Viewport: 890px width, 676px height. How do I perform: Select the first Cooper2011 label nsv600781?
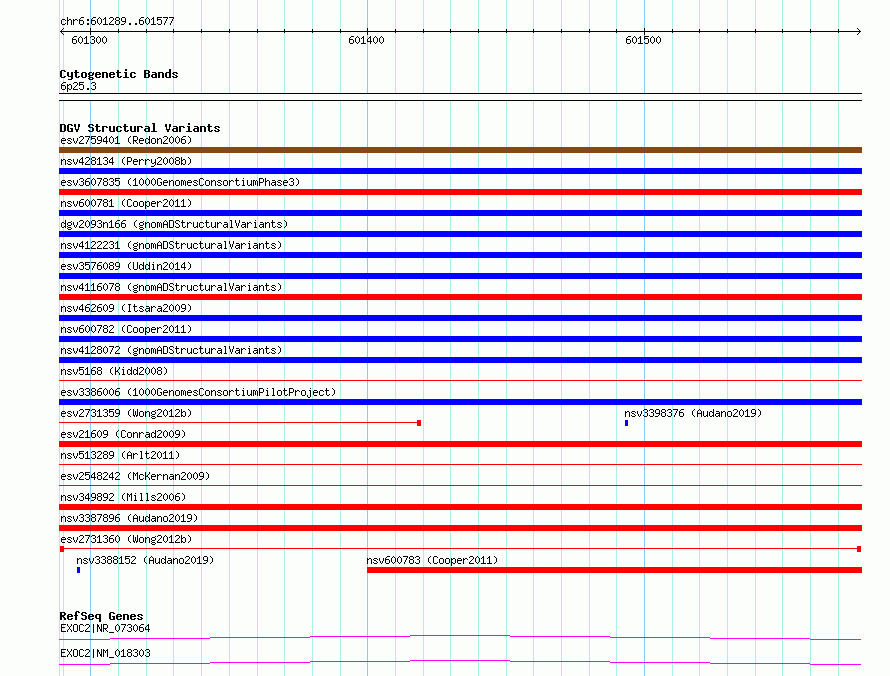126,203
